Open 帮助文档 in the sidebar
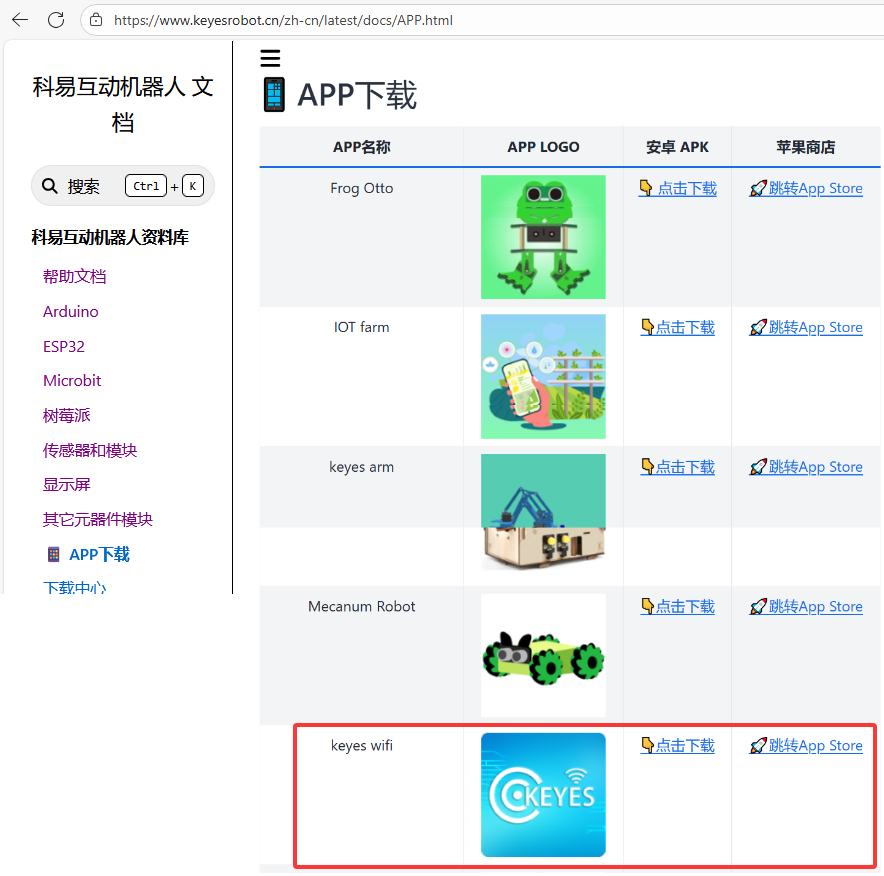This screenshot has height=876, width=884. (x=74, y=276)
